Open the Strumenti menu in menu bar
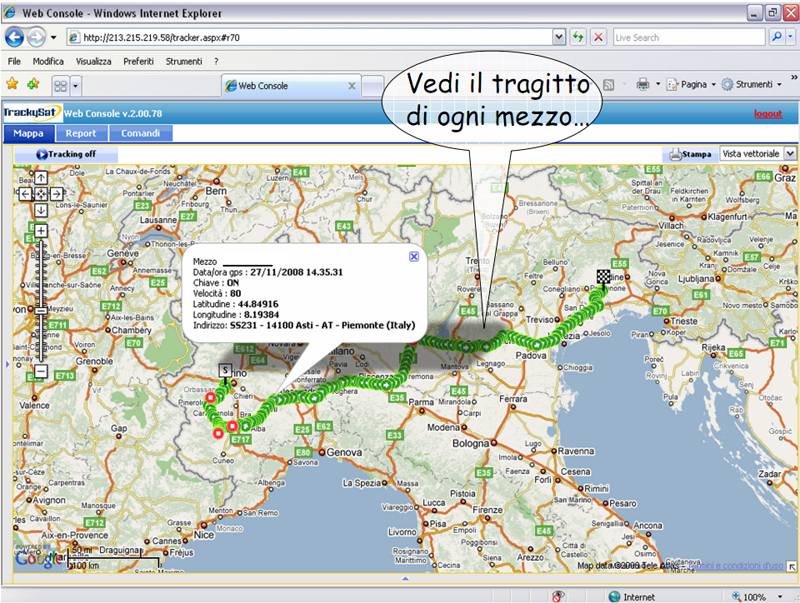This screenshot has width=800, height=603. coord(184,61)
